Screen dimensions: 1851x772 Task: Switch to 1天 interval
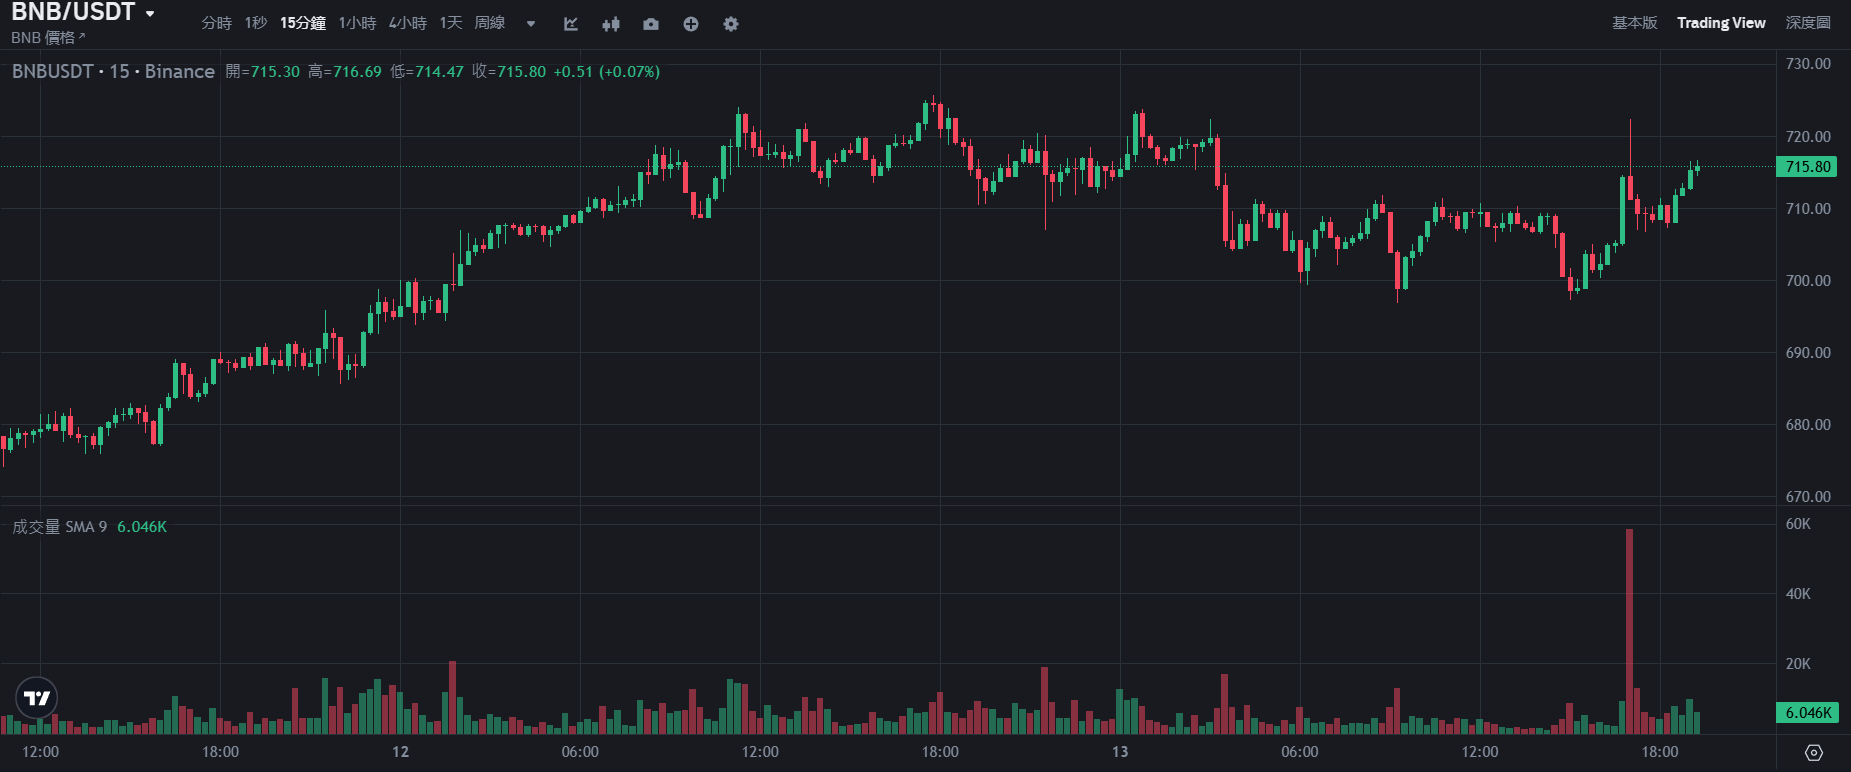(451, 23)
